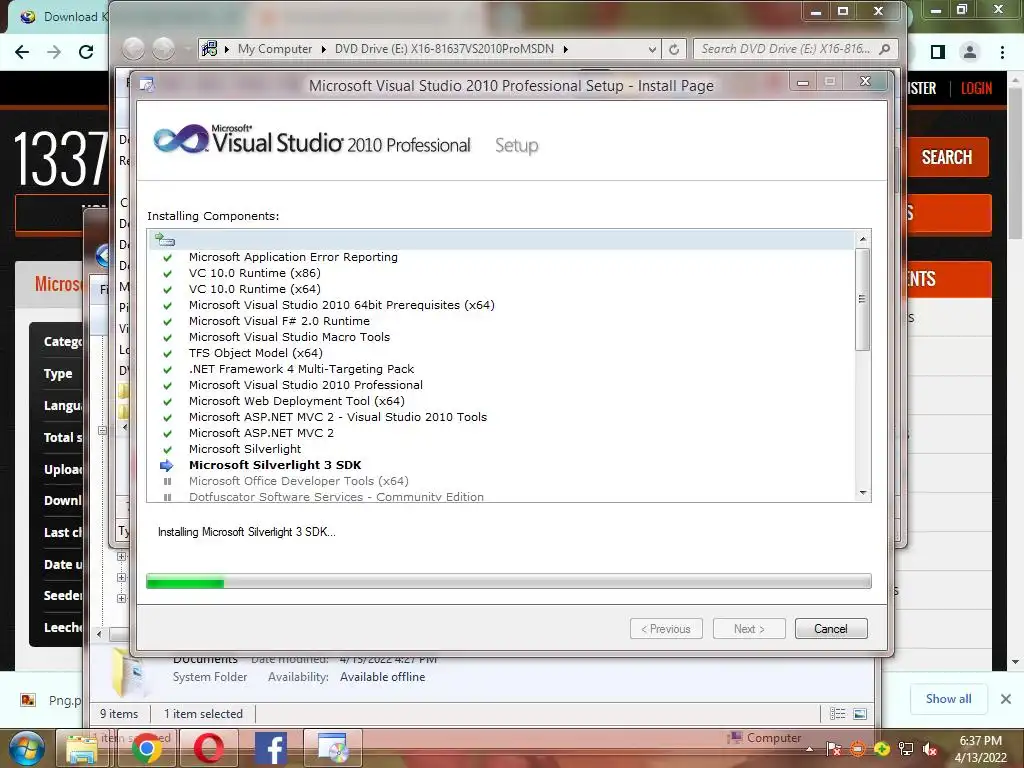Click the Explorer search magnifier icon
The image size is (1024, 768).
[x=885, y=49]
